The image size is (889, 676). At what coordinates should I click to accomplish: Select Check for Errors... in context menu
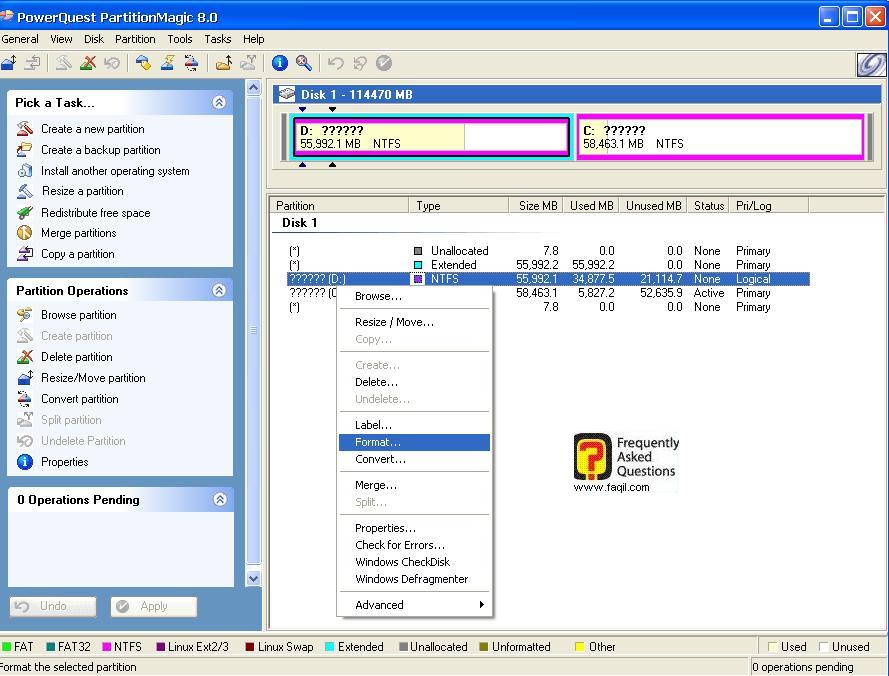coord(399,545)
